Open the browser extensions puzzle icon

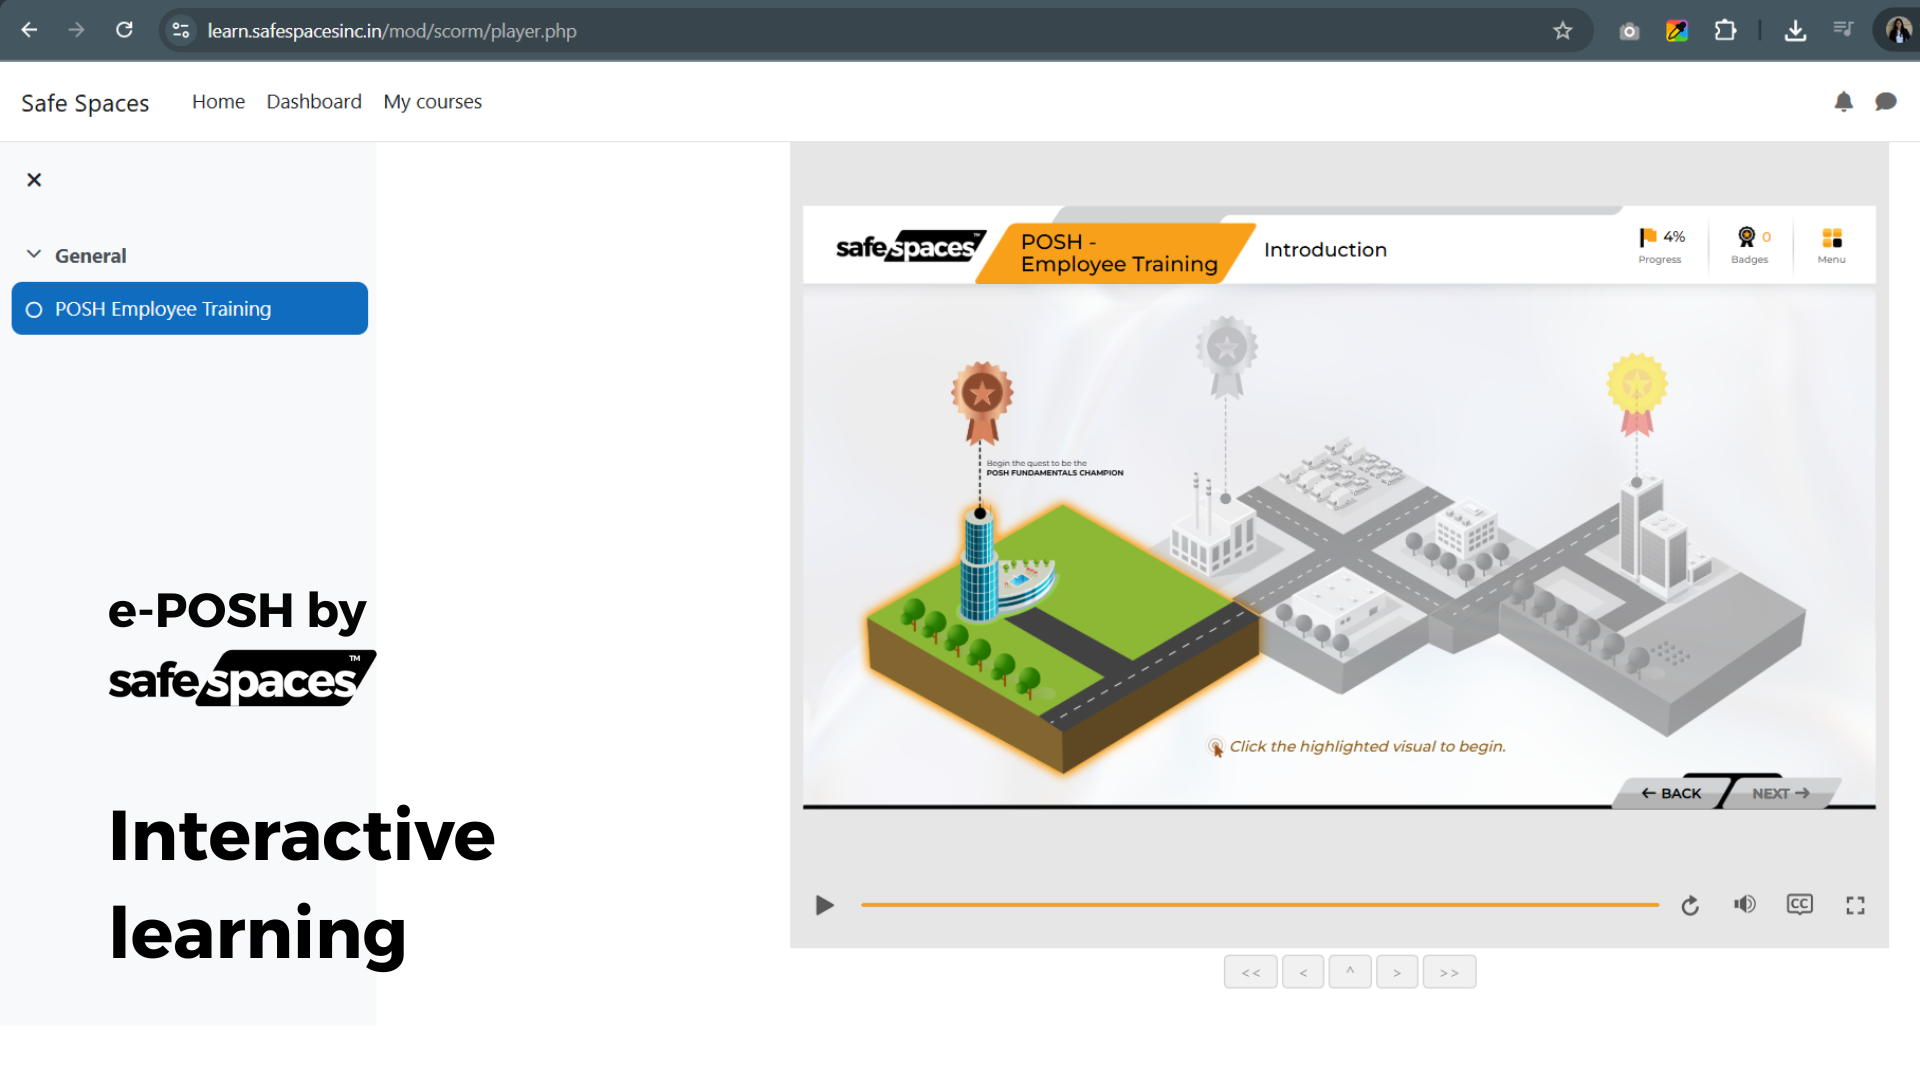point(1725,31)
